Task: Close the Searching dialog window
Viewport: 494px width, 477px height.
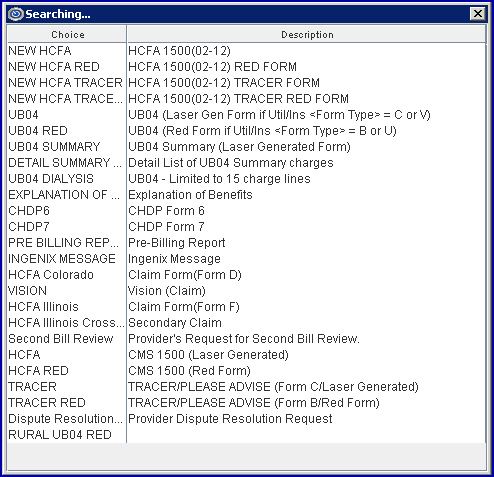Action: pyautogui.click(x=478, y=14)
